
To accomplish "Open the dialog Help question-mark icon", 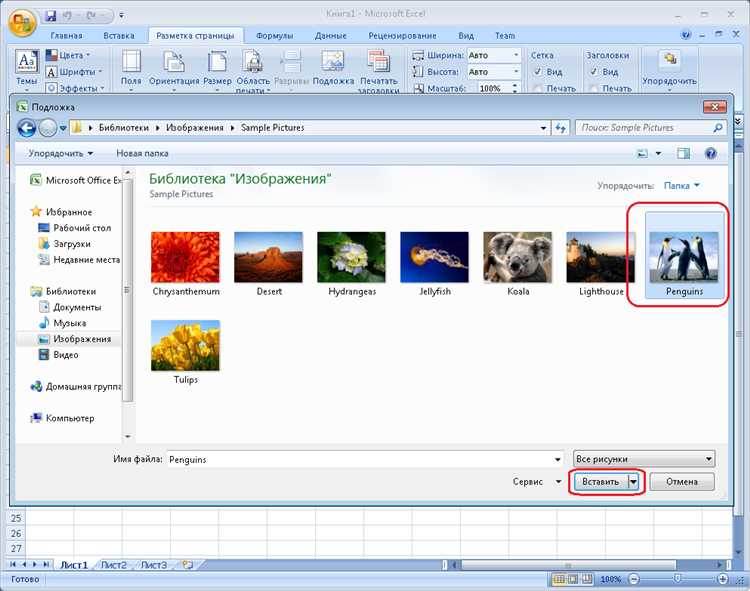I will point(710,153).
